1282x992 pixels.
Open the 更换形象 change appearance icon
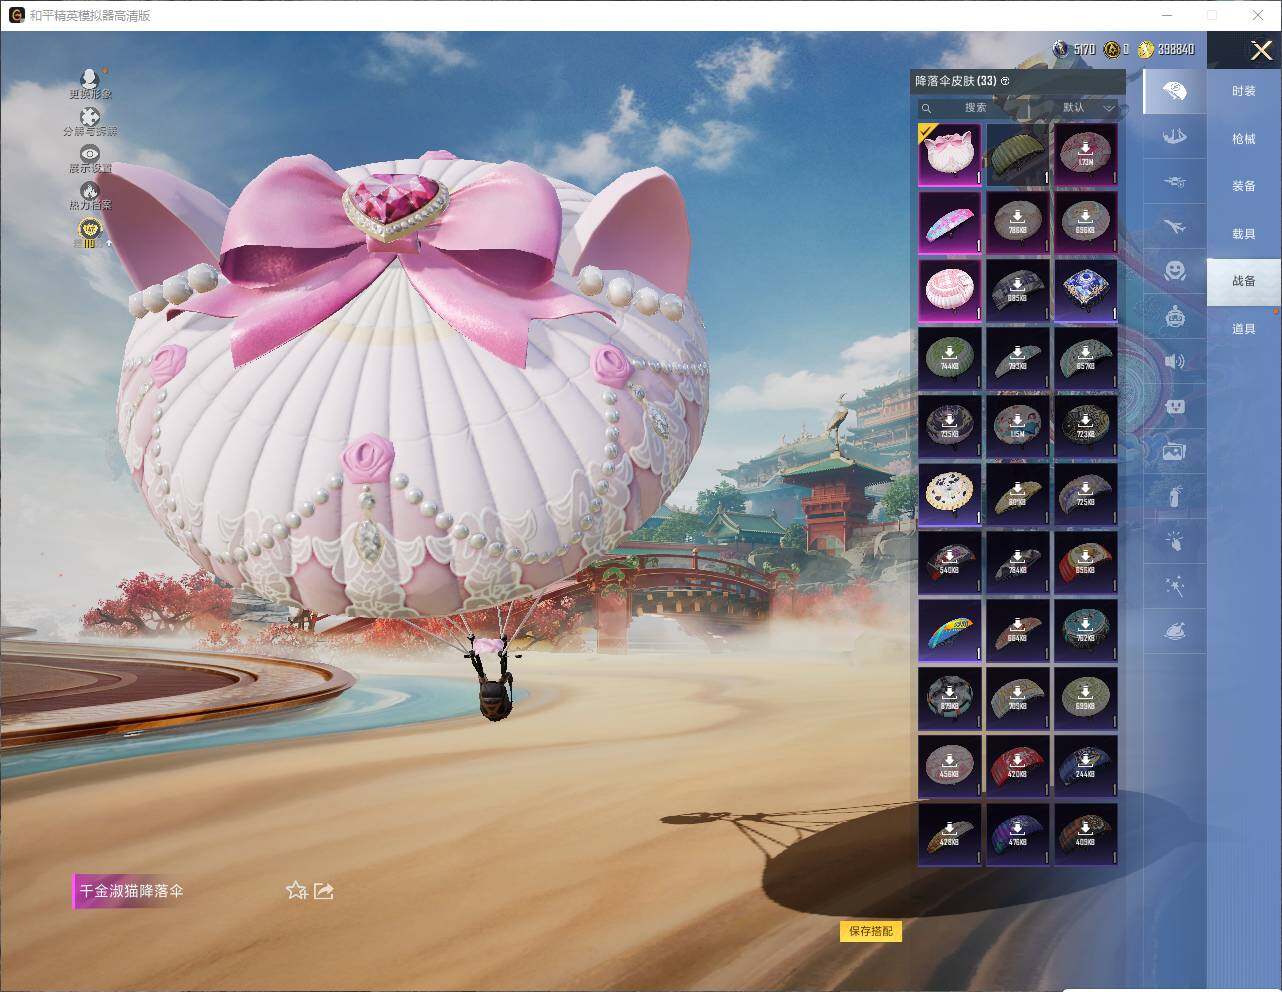tap(90, 84)
